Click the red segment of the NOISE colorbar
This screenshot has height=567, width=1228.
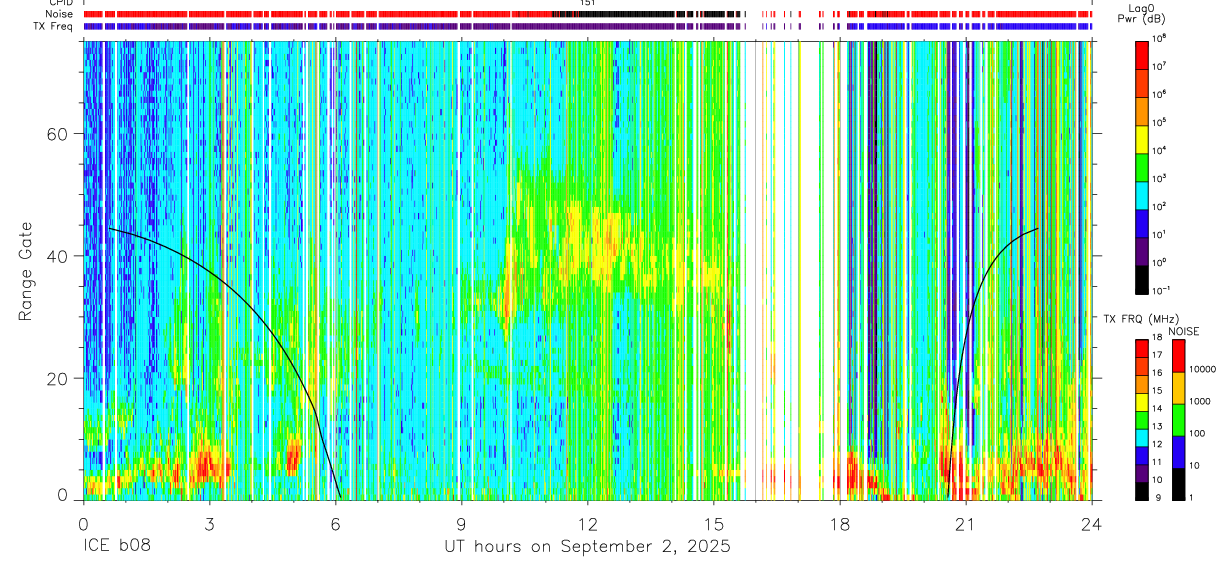pyautogui.click(x=1180, y=355)
